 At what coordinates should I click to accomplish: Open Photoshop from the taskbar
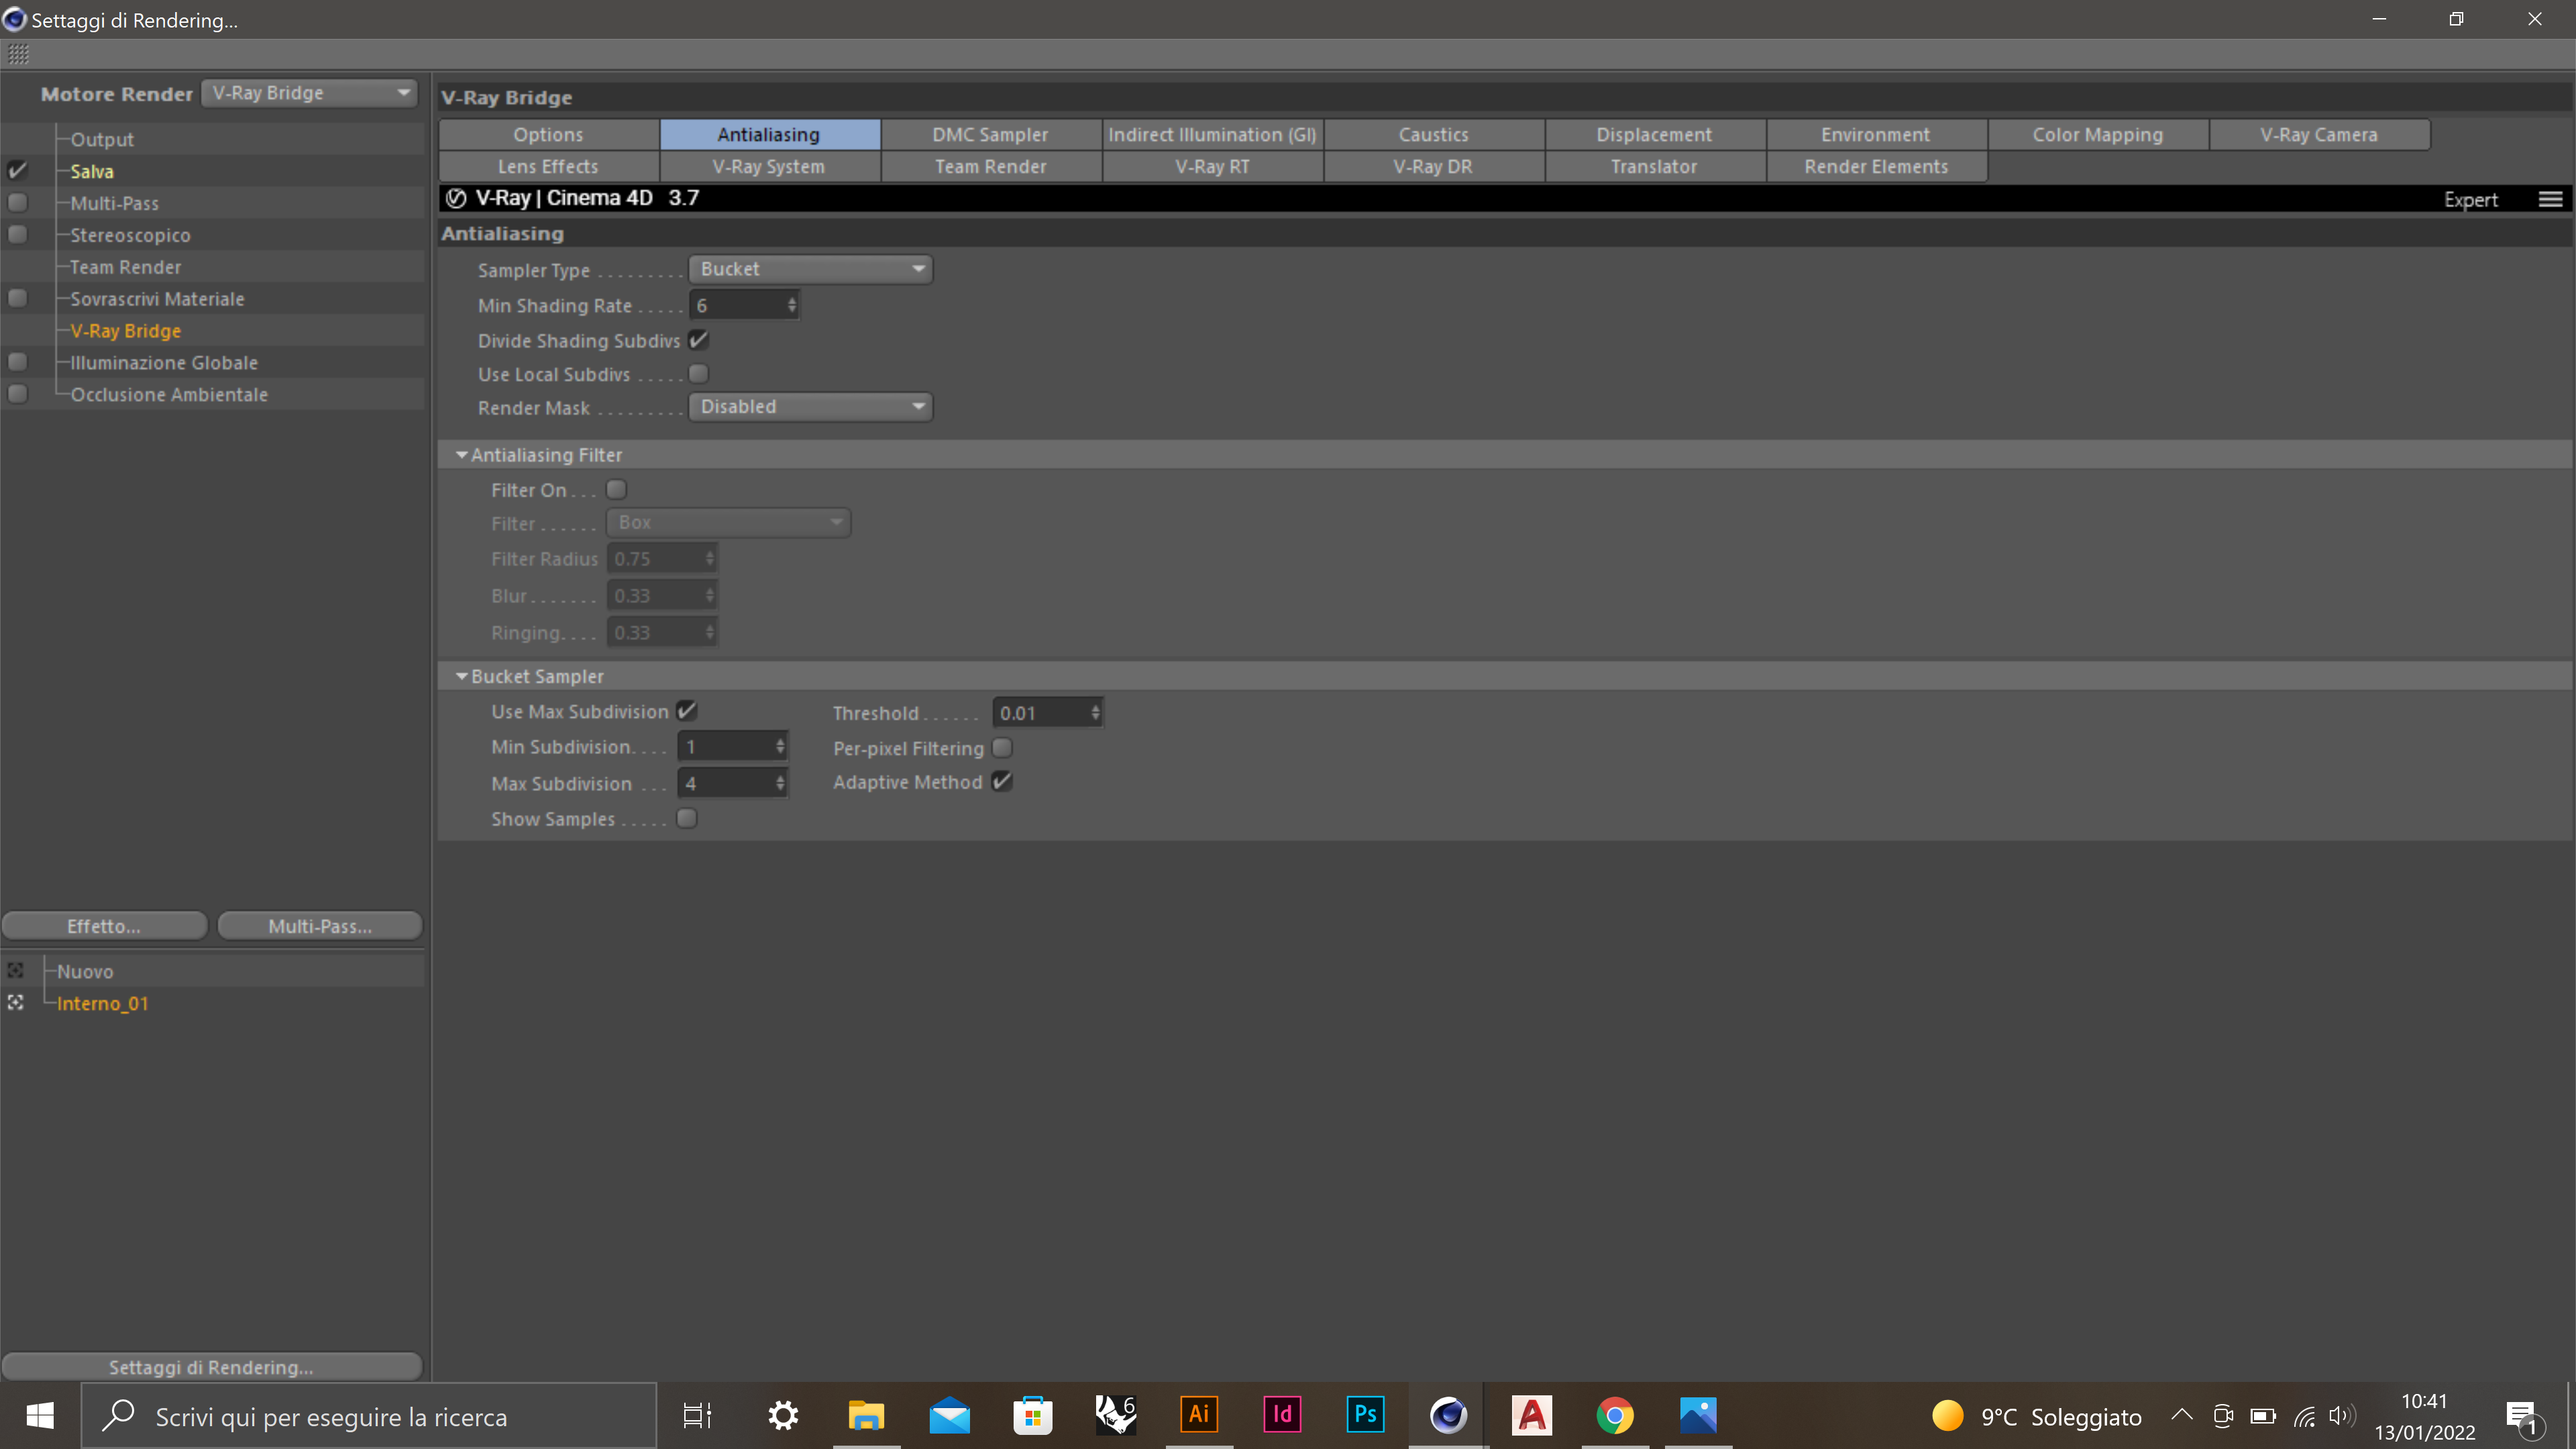click(1365, 1415)
